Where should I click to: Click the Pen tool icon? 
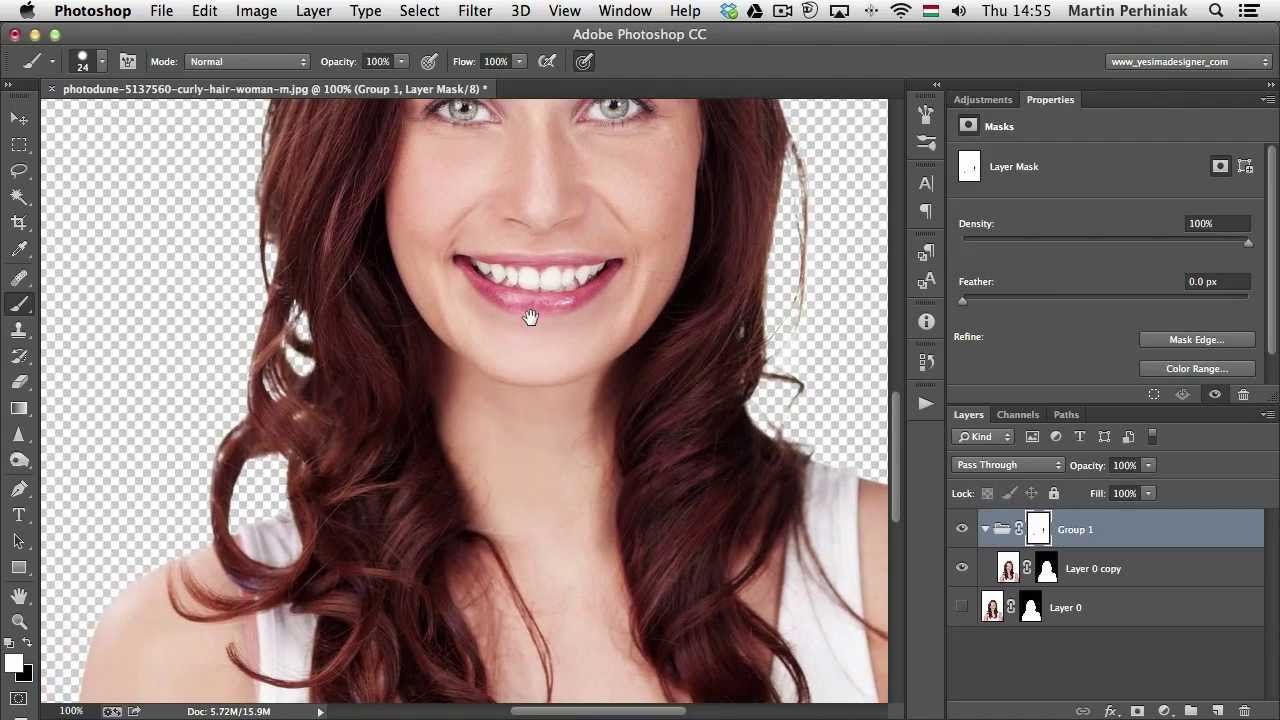(19, 488)
